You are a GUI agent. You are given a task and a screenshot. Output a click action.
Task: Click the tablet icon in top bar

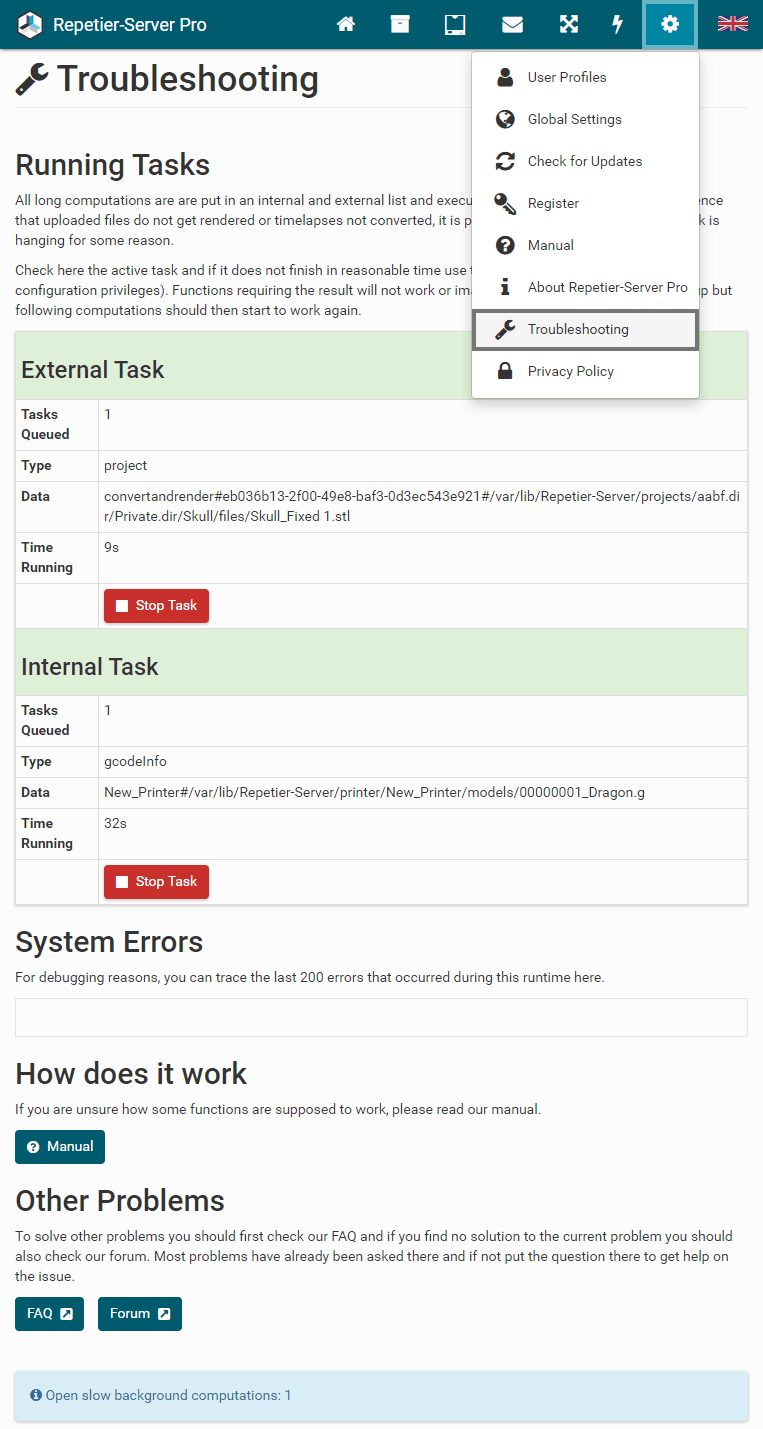point(455,24)
